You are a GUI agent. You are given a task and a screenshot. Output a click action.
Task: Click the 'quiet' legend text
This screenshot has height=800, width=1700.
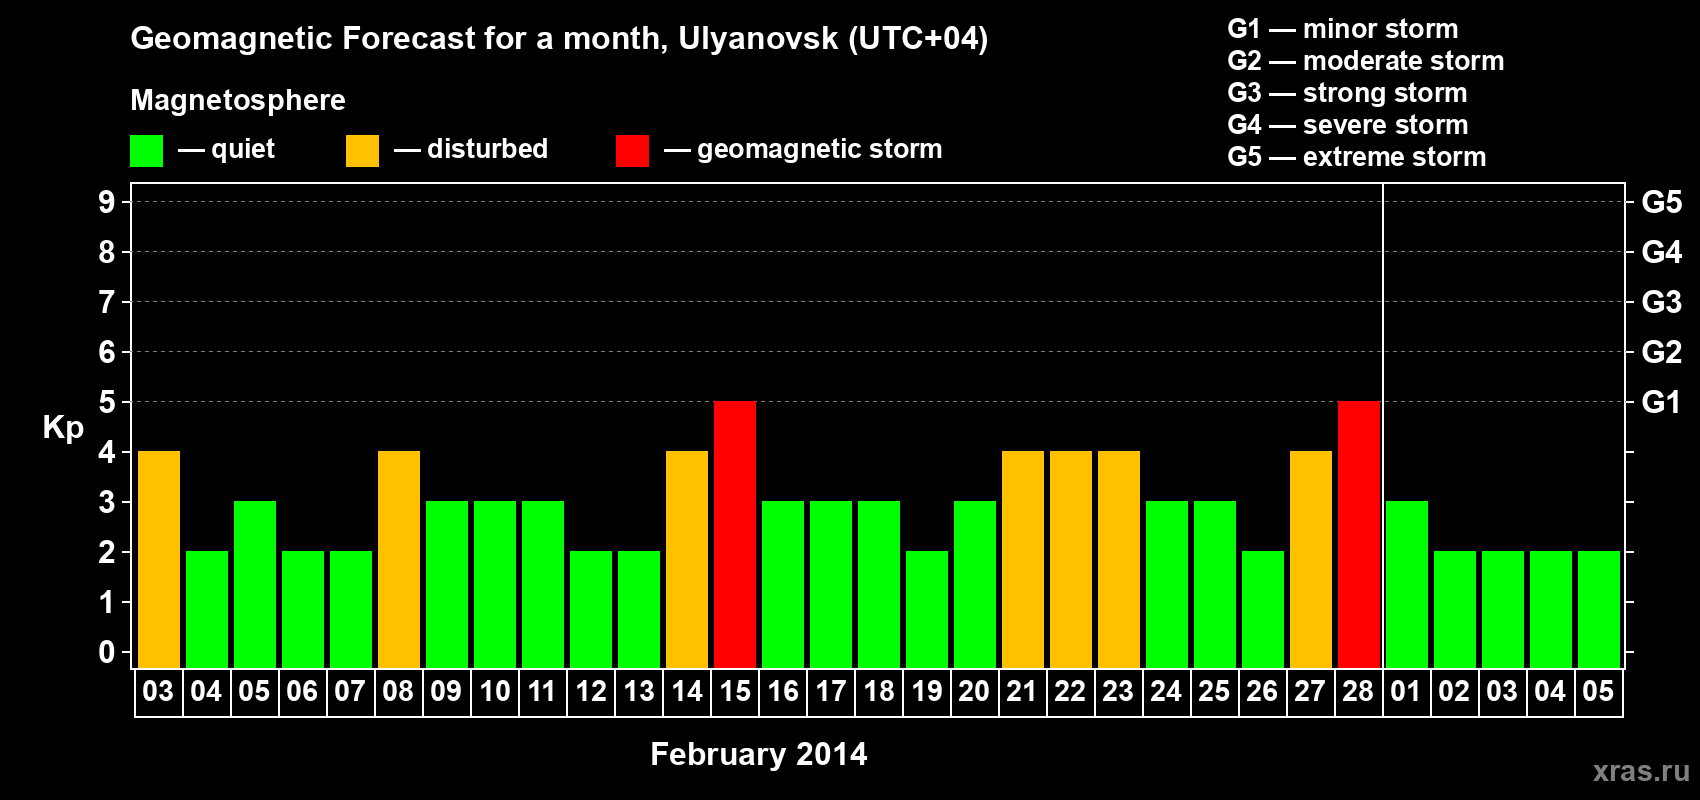243,150
